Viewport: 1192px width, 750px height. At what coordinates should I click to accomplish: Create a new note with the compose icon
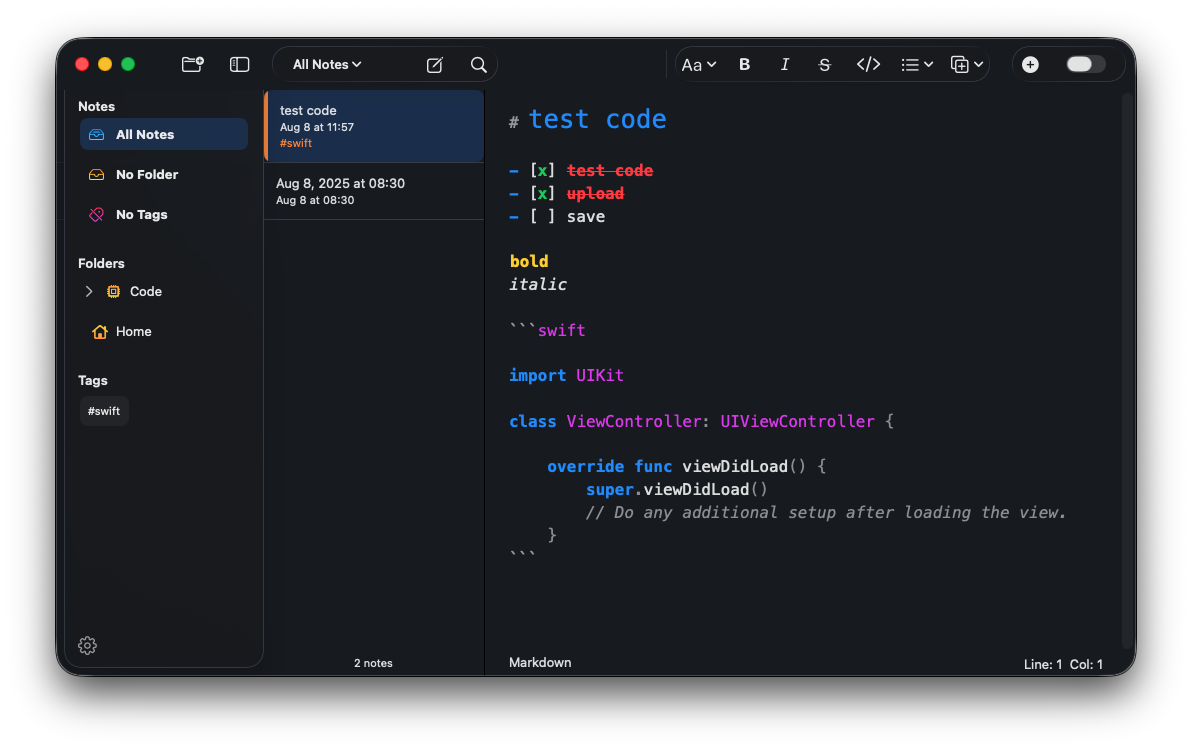[434, 64]
